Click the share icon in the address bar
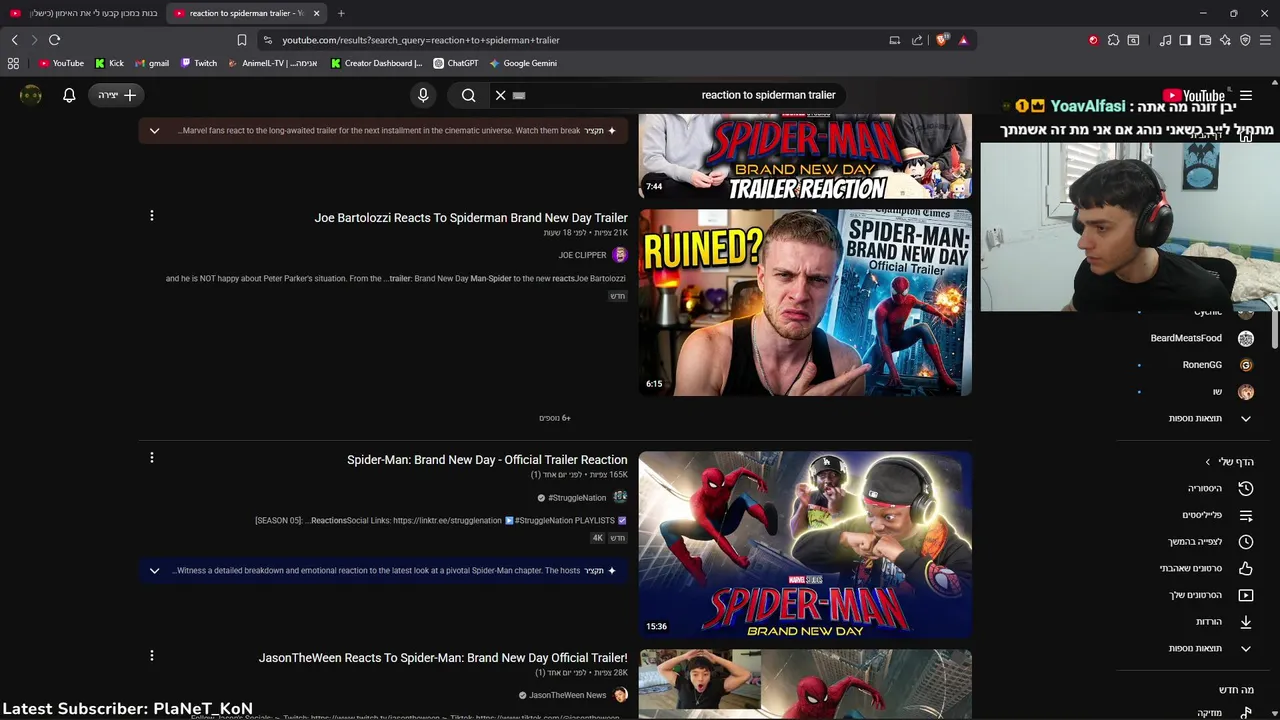This screenshot has width=1280, height=720. [917, 40]
